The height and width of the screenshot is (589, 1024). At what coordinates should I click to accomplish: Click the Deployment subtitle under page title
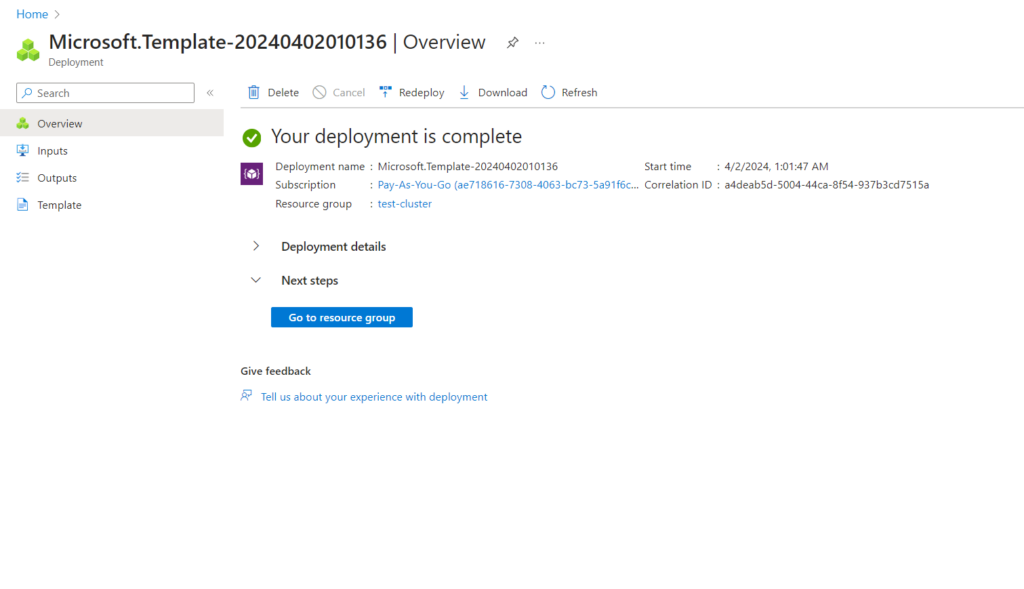(76, 62)
